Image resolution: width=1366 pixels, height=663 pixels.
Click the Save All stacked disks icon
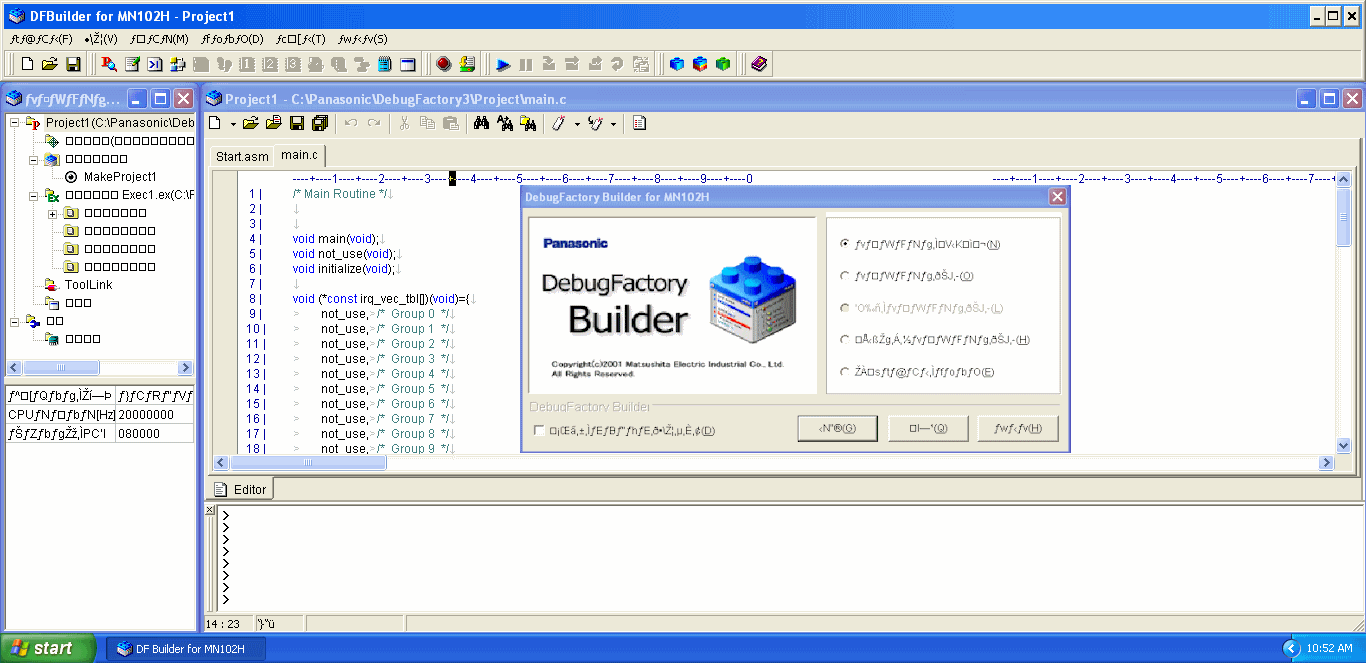click(319, 123)
